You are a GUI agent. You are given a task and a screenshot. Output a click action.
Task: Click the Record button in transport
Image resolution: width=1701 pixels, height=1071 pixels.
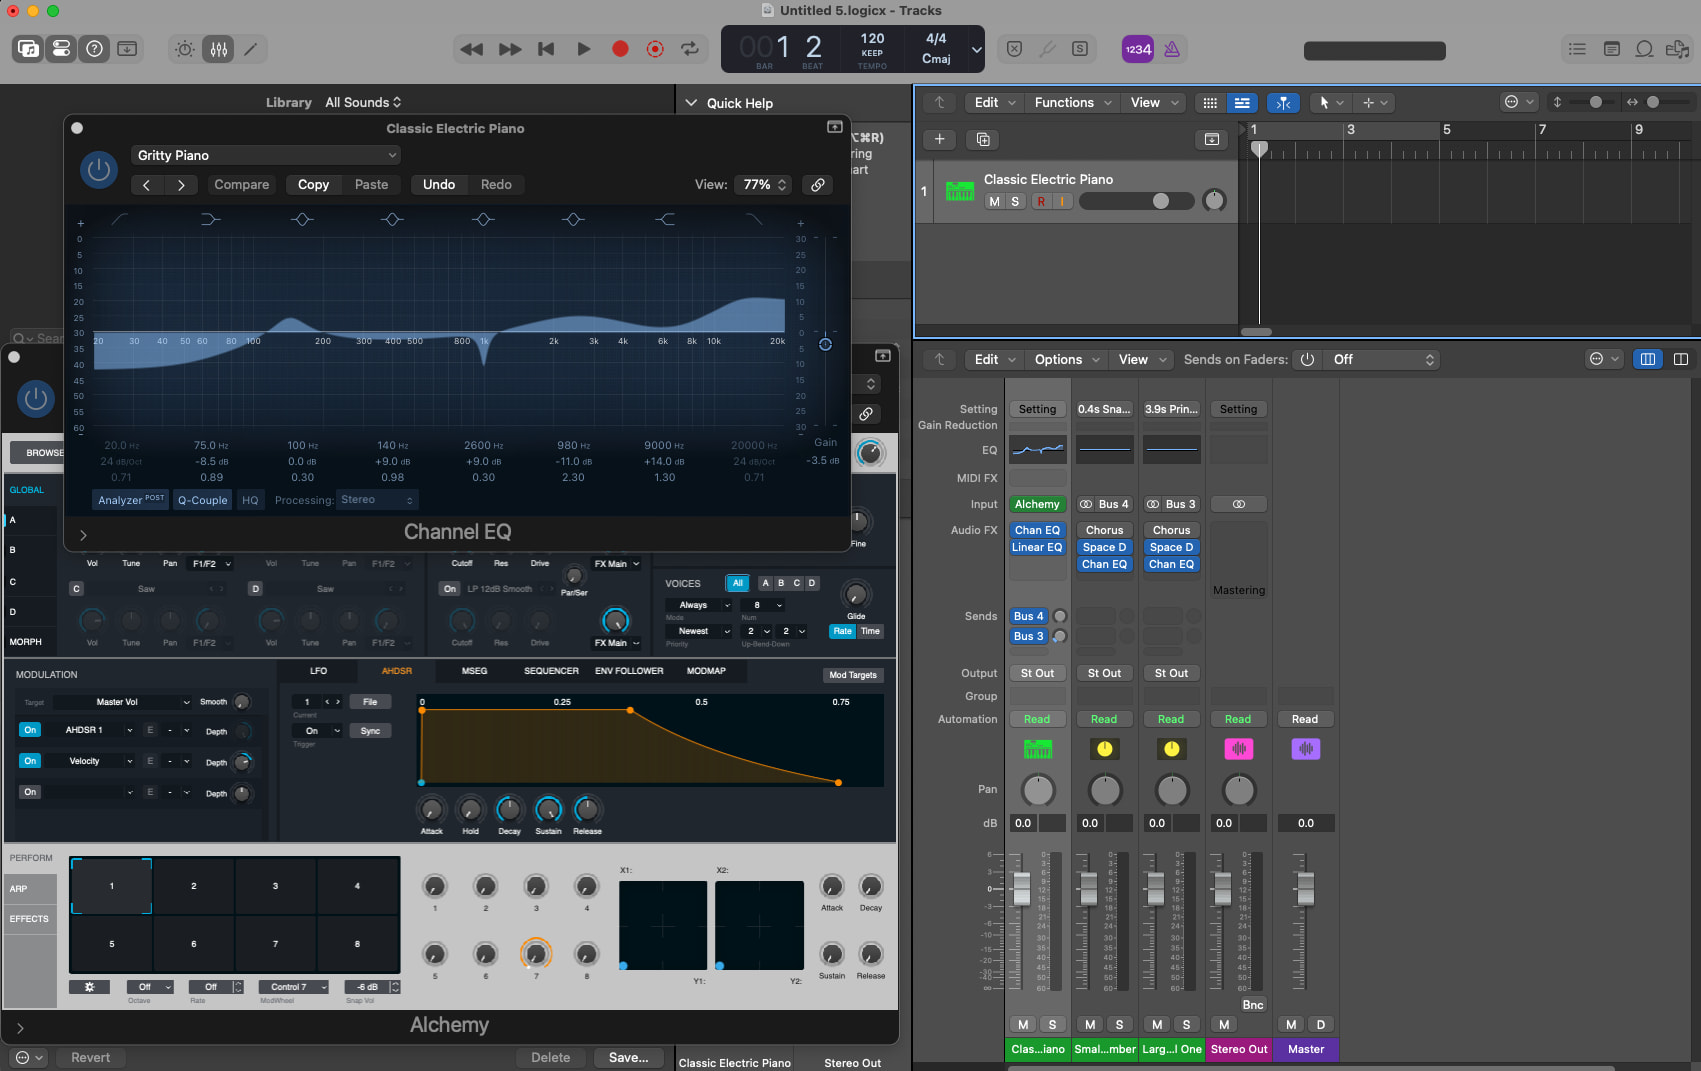(620, 49)
